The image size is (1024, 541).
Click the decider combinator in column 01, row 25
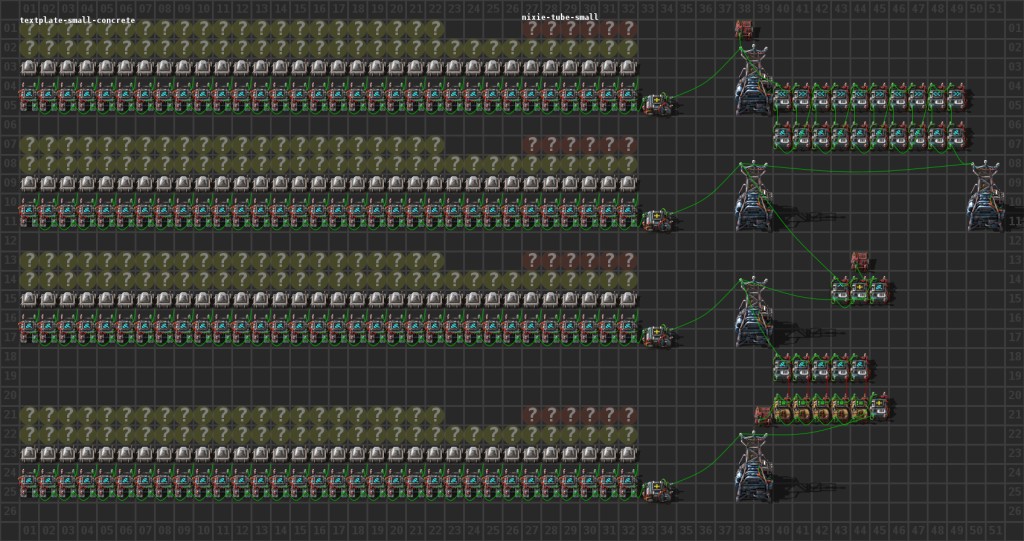point(29,482)
